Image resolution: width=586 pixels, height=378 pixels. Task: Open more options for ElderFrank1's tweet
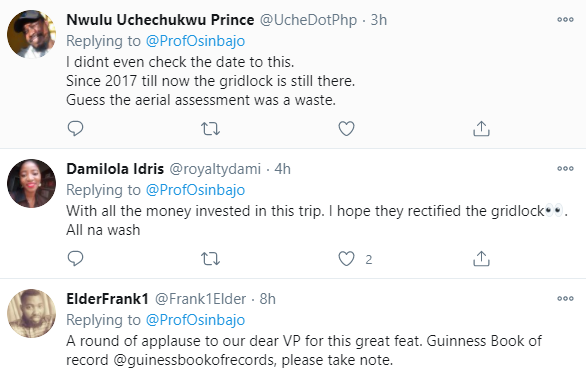click(565, 298)
